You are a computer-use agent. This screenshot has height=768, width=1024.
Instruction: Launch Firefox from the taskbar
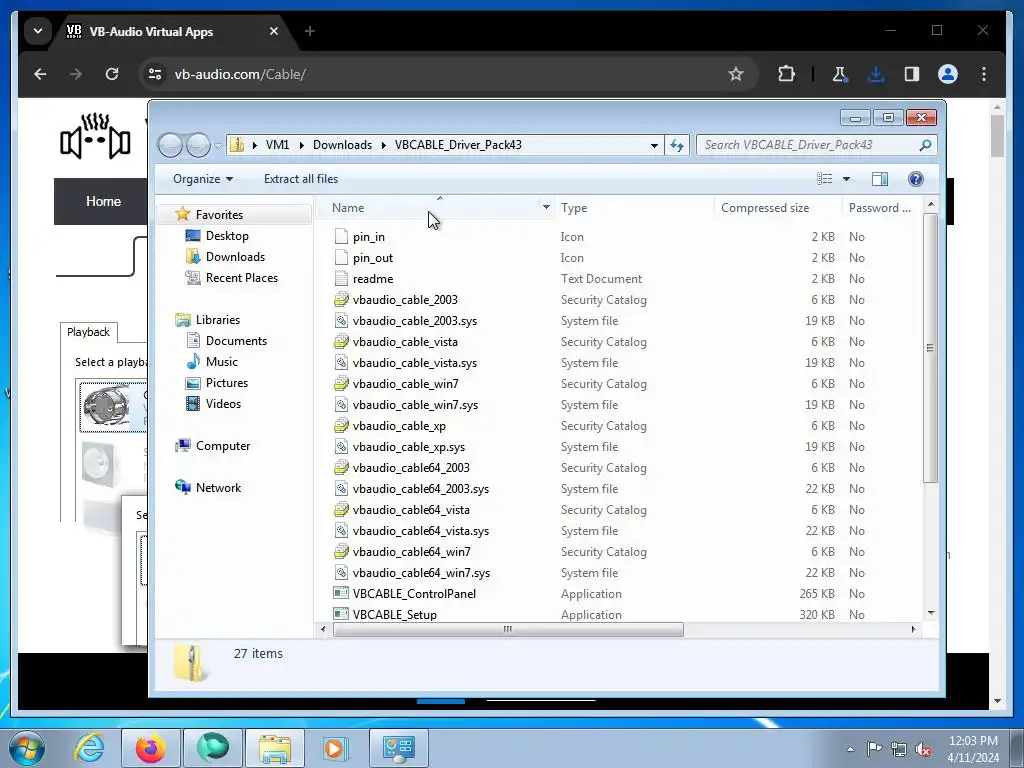click(x=151, y=748)
